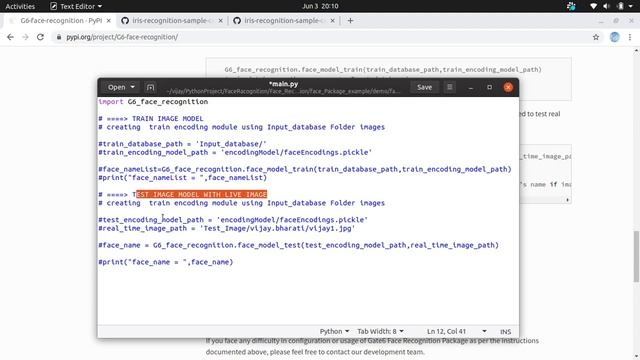
Task: Open the browser profile avatar
Action: (x=615, y=37)
